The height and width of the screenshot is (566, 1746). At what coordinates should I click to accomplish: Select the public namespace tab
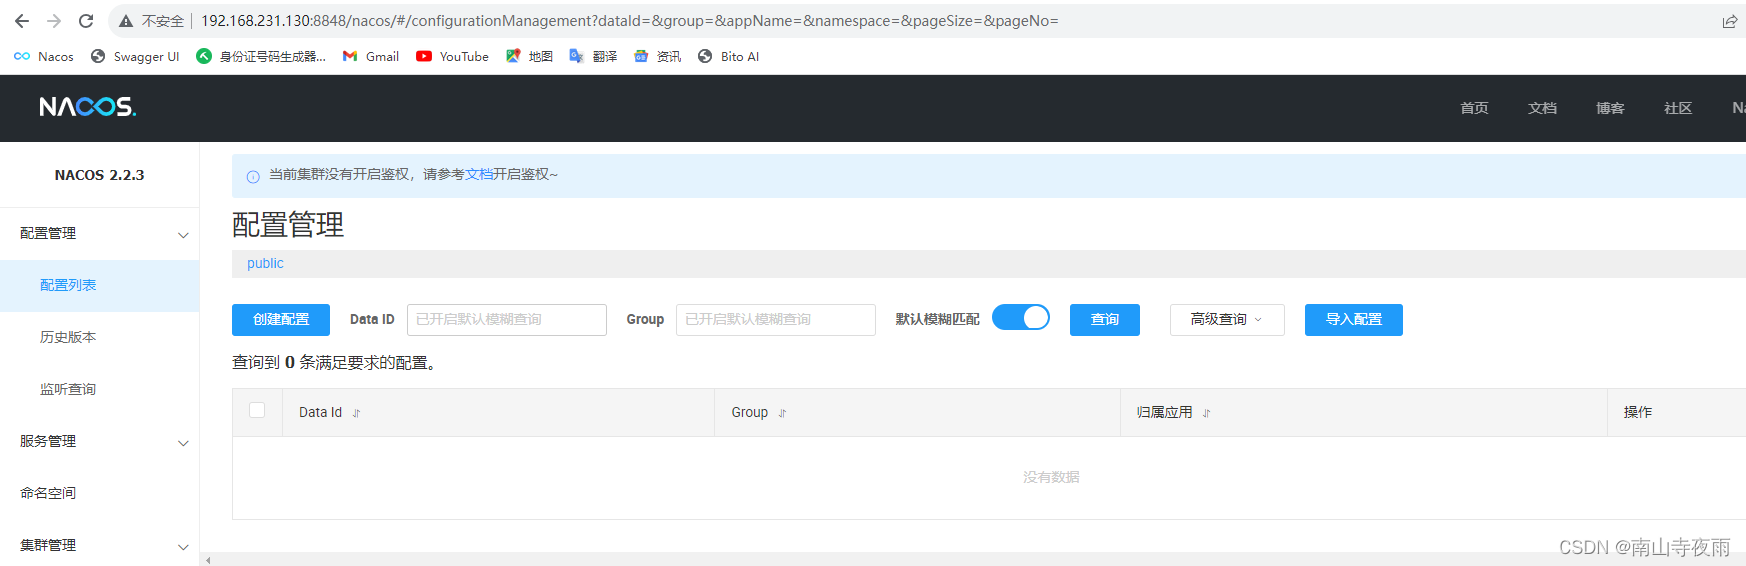265,264
